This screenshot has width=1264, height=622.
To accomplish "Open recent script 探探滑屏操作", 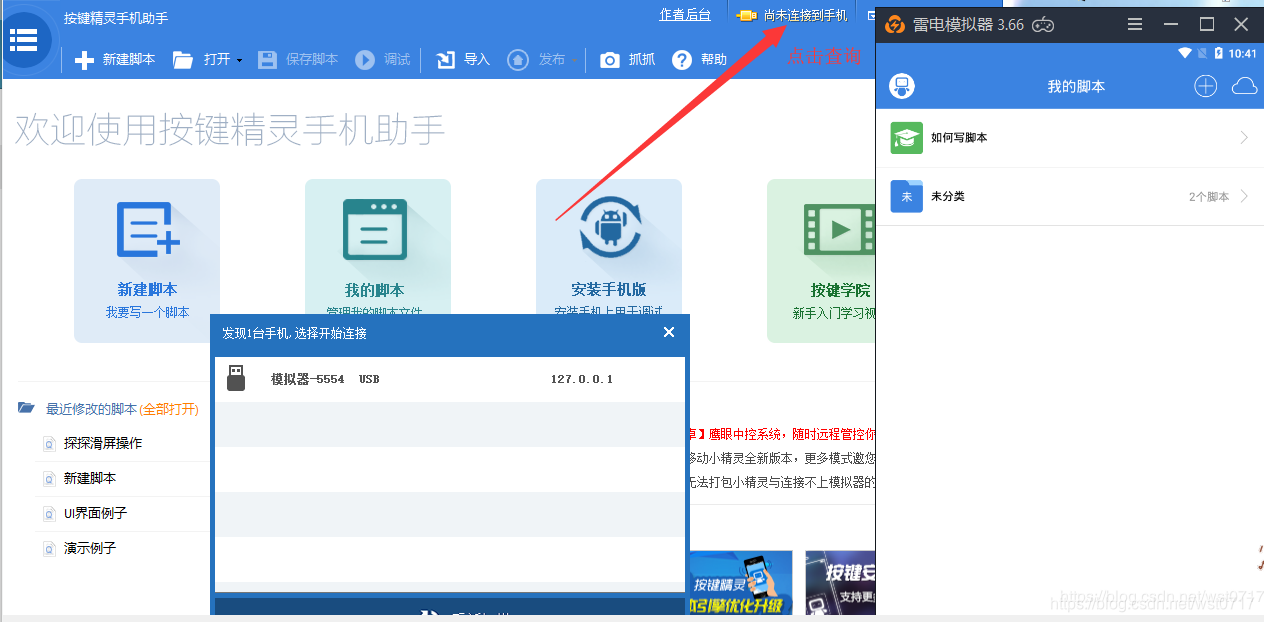I will tap(103, 443).
